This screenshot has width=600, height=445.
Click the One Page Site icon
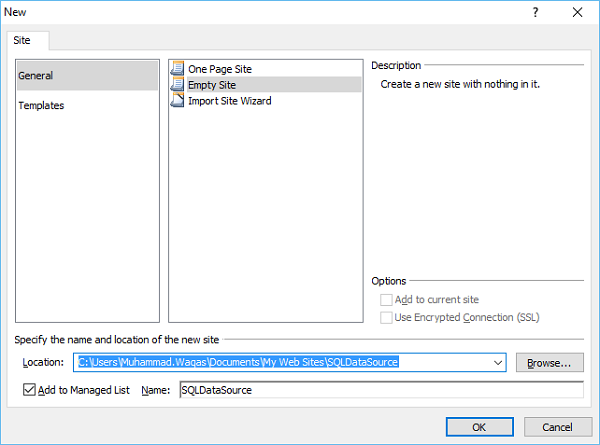178,69
